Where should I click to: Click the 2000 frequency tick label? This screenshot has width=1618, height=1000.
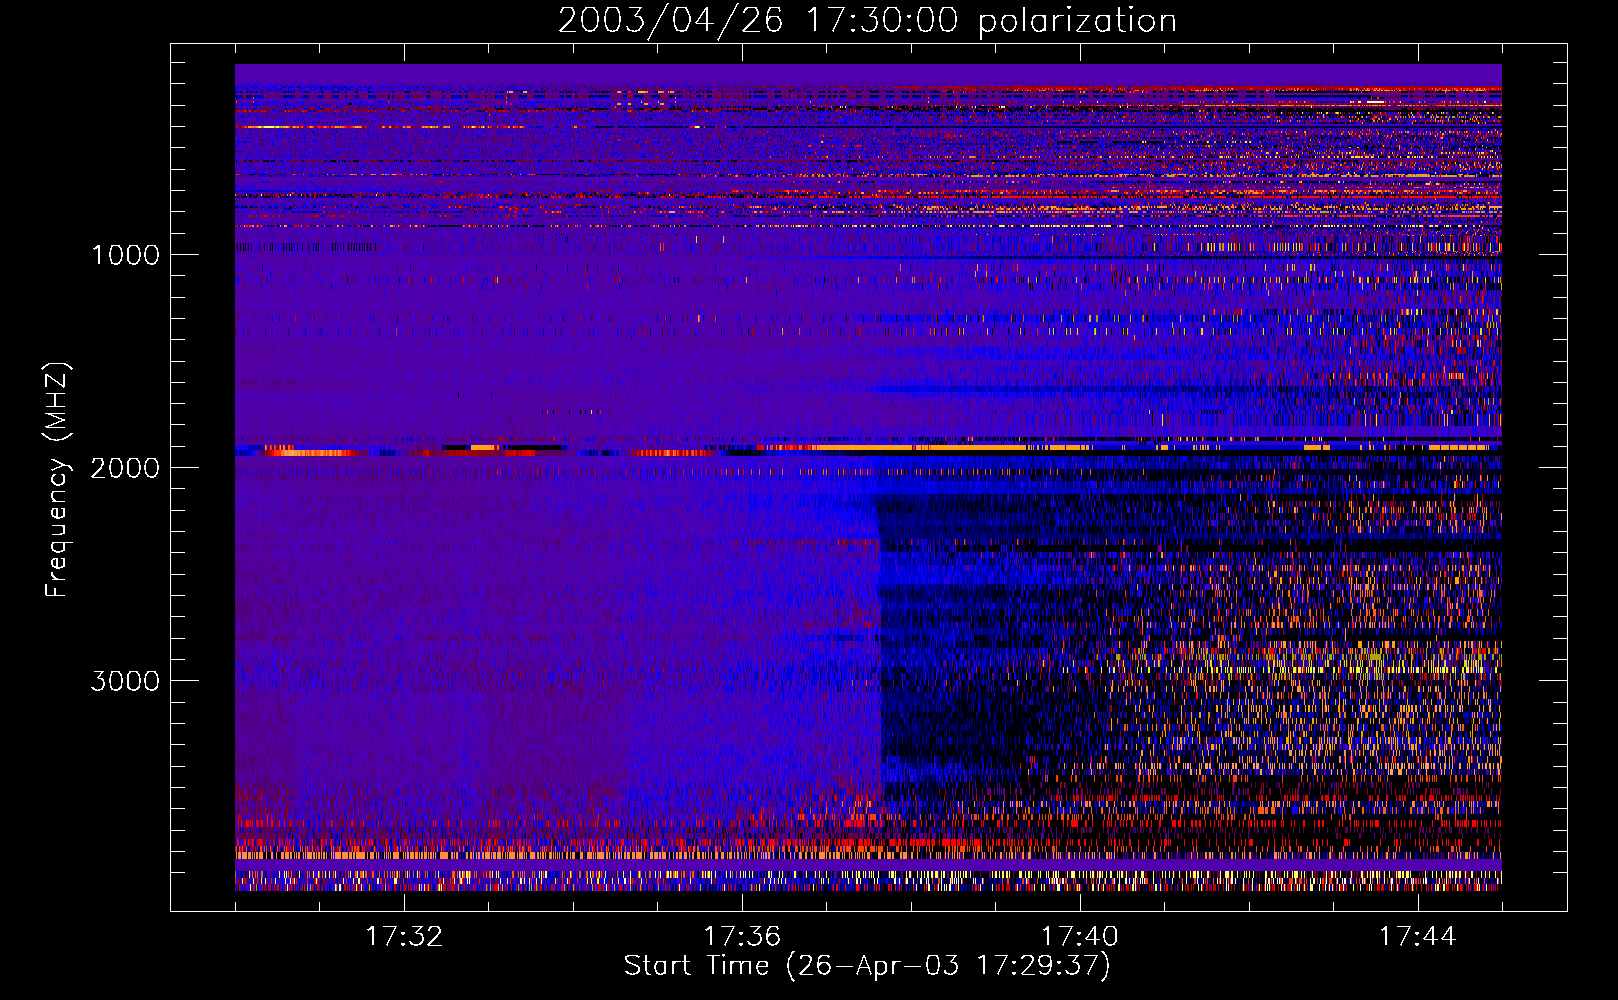point(125,468)
